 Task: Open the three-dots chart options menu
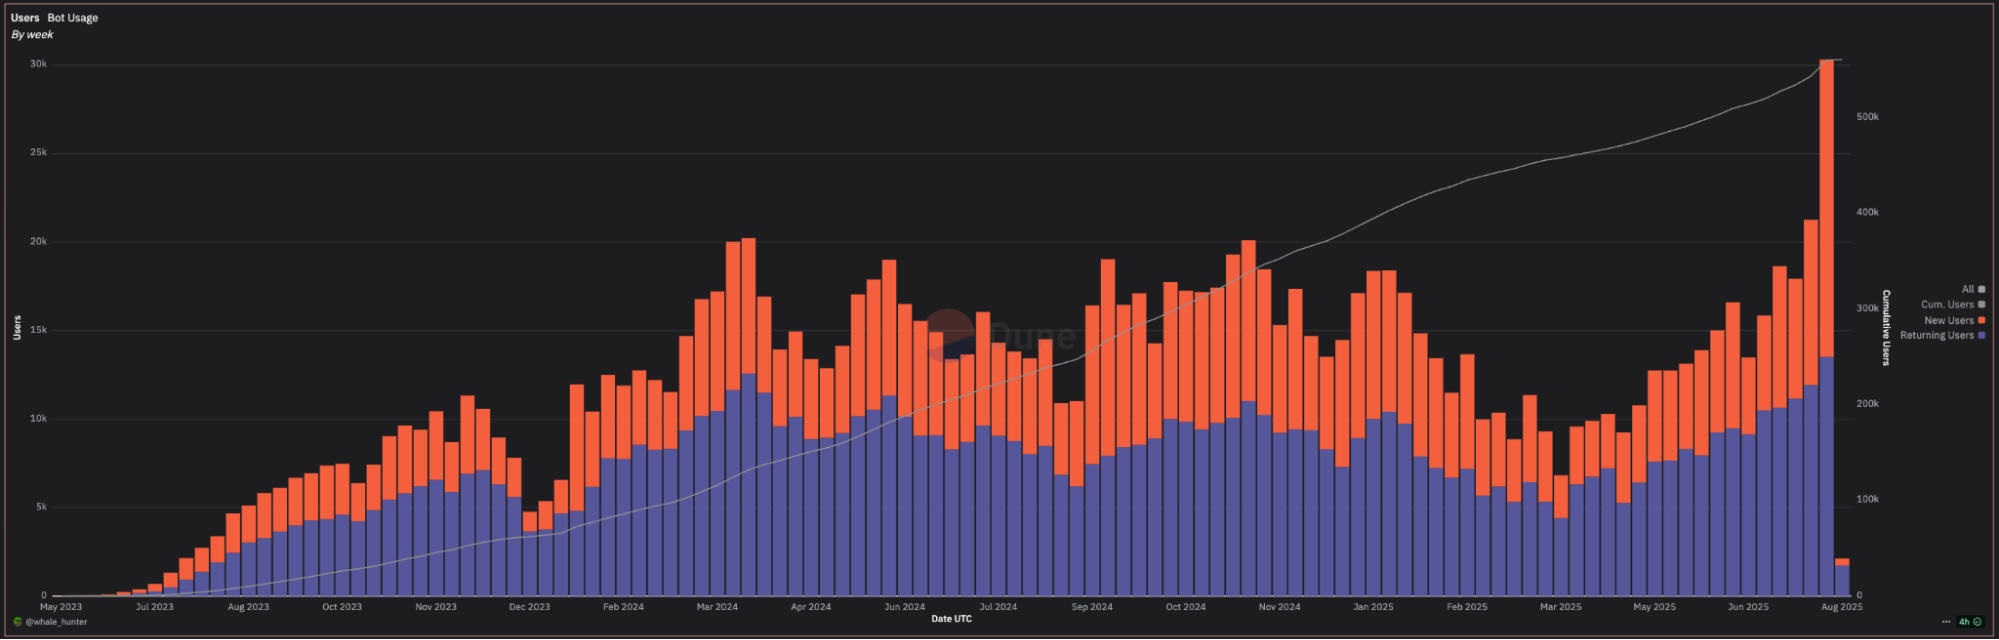click(1946, 622)
